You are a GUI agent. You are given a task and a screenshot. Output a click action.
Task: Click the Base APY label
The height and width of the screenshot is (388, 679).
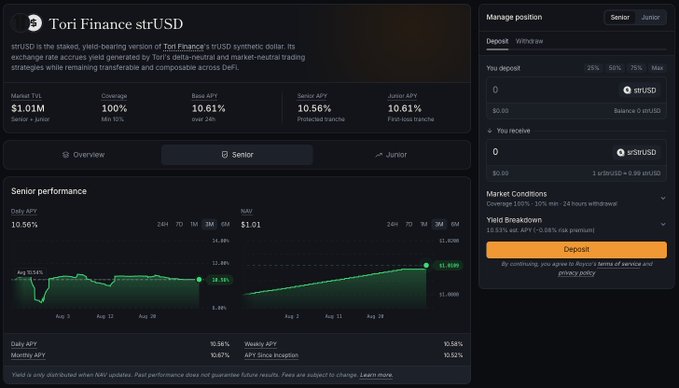tap(204, 96)
